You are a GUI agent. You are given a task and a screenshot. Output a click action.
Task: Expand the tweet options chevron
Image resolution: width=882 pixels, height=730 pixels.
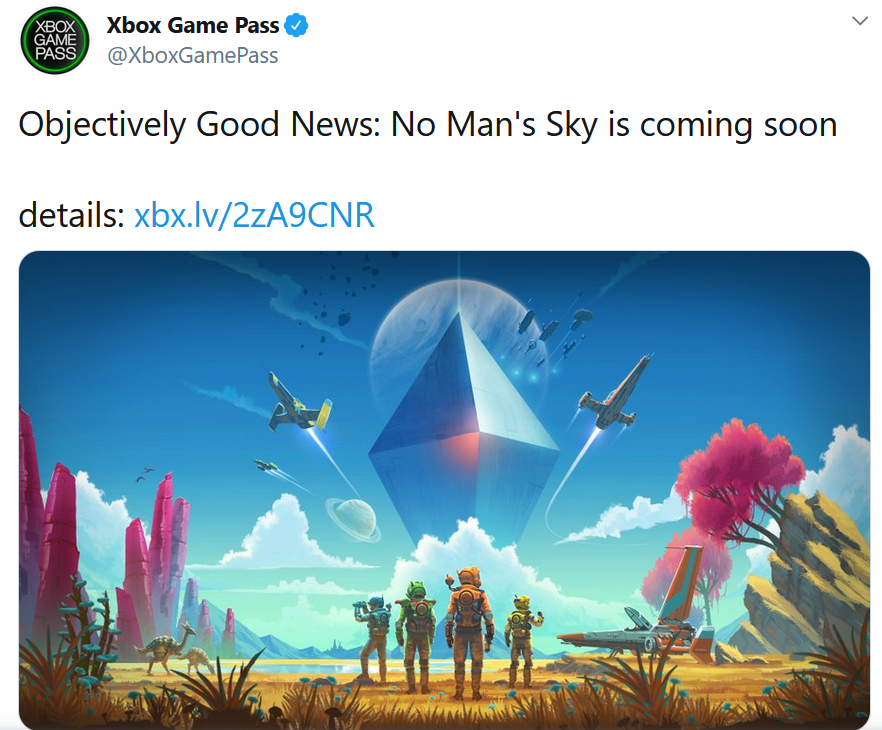point(860,21)
